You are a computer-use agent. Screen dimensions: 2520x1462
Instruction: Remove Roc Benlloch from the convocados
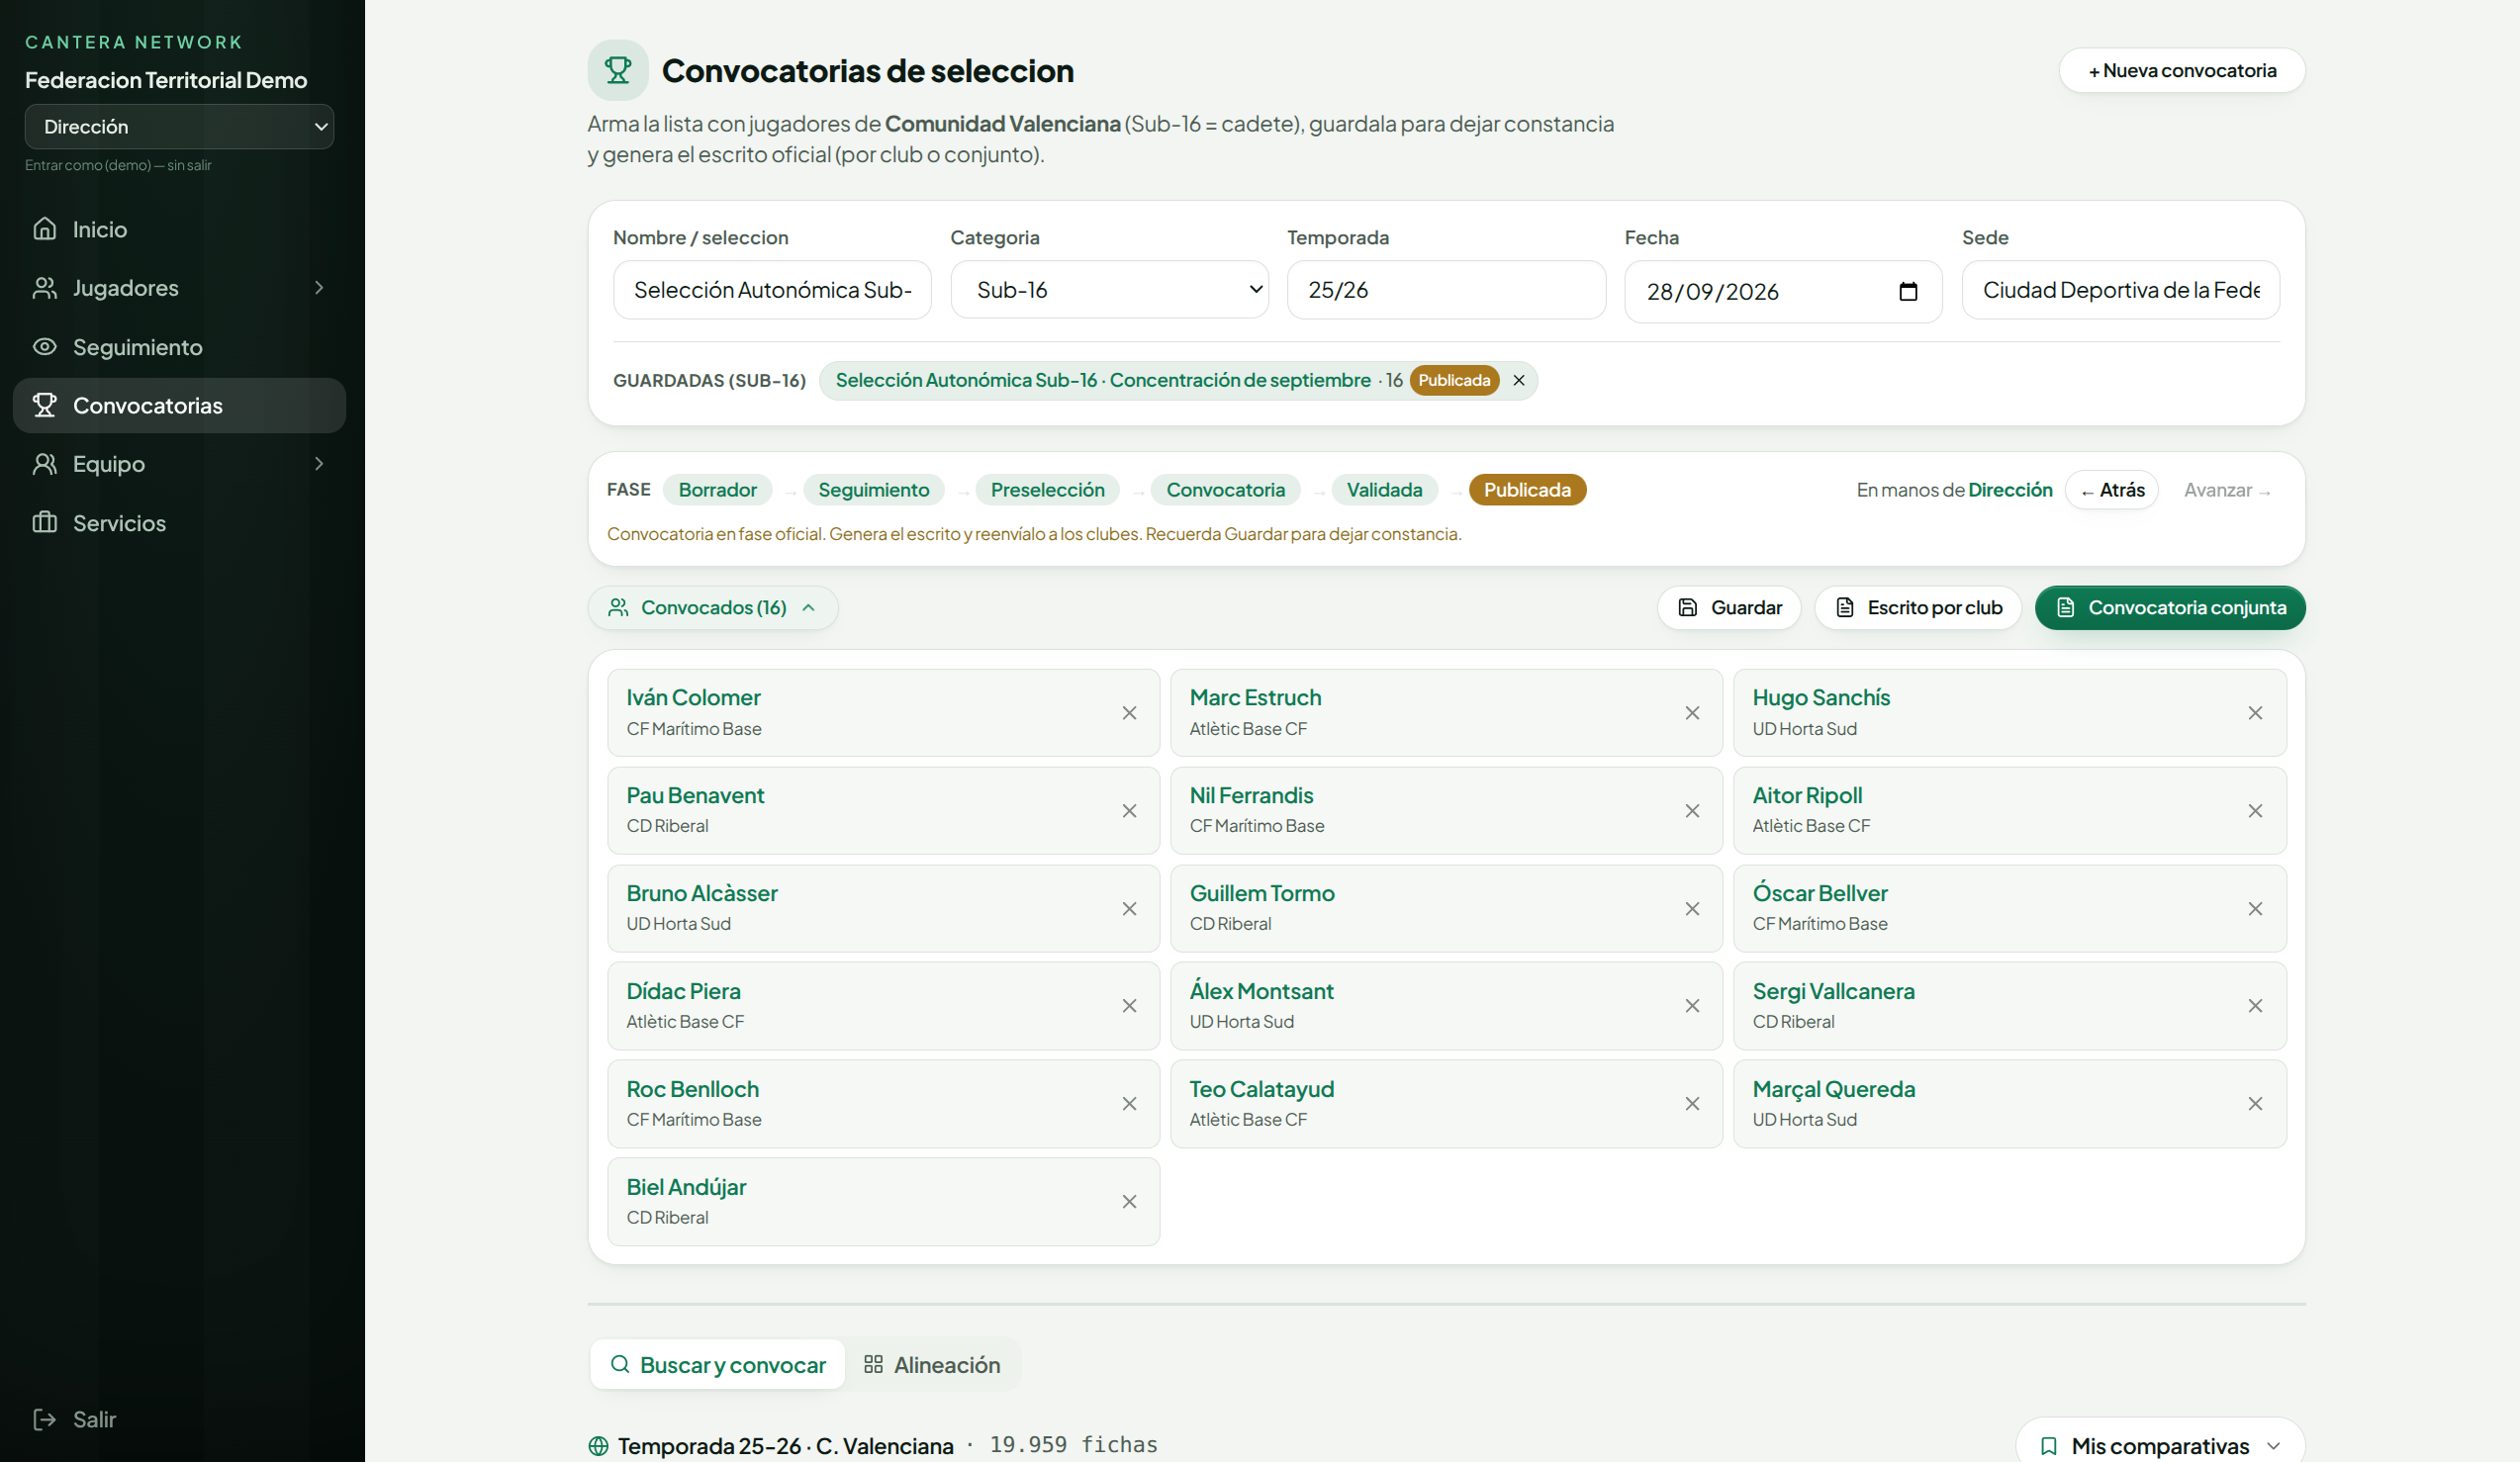click(x=1129, y=1104)
